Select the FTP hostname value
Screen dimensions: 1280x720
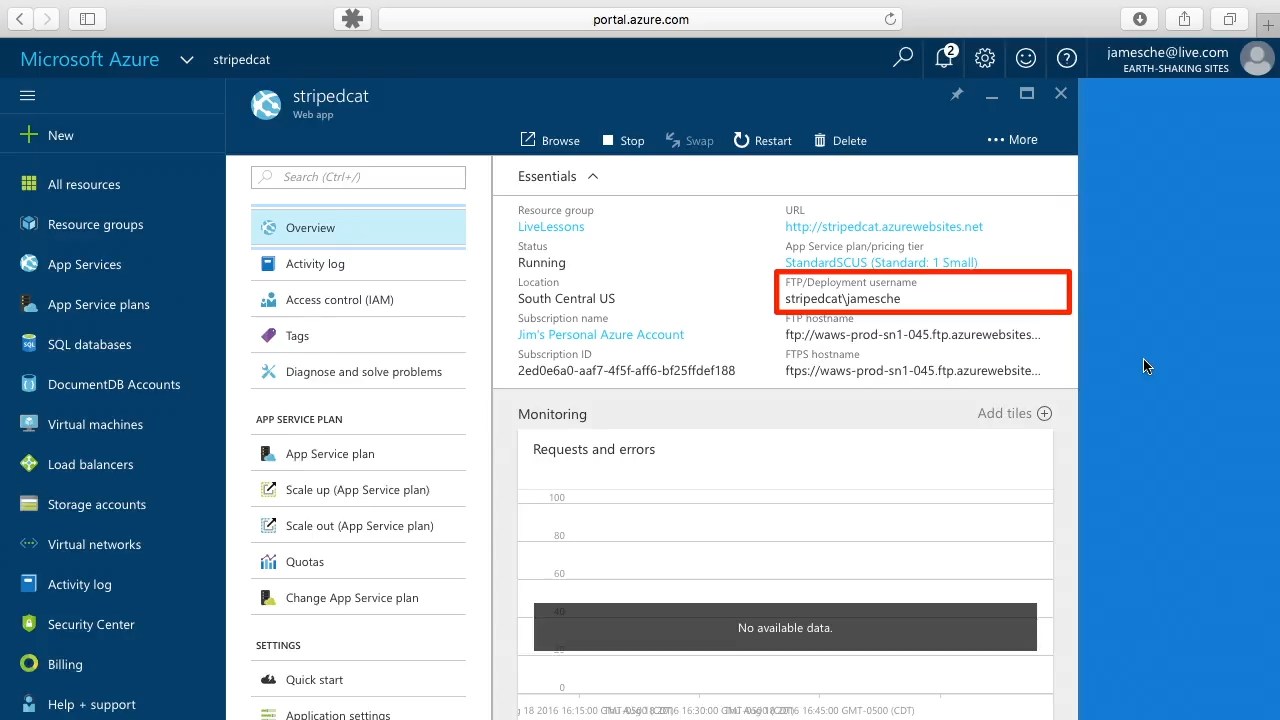tap(912, 335)
